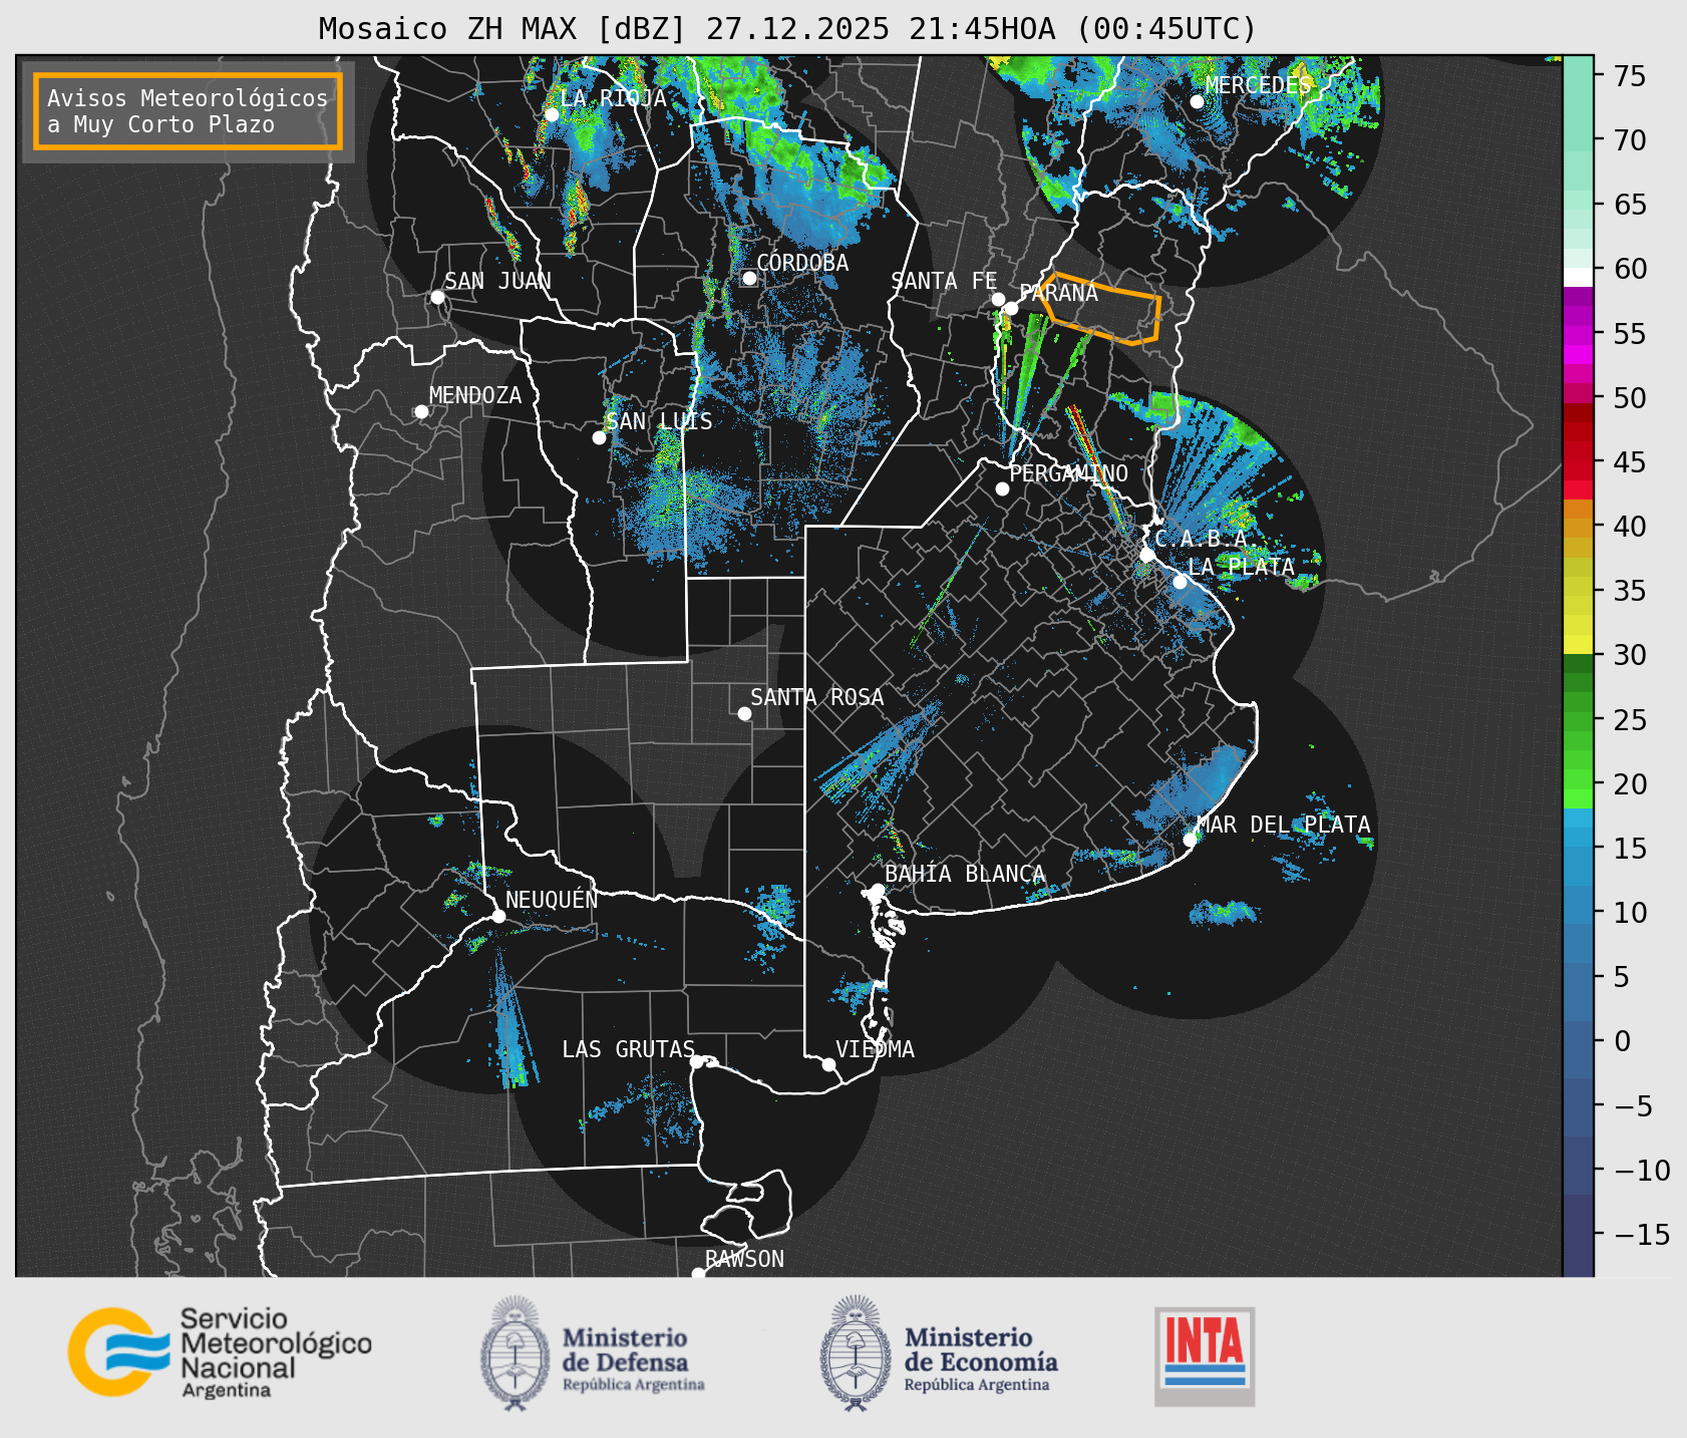This screenshot has width=1687, height=1438.
Task: Click the Las Grutas city marker
Action: pyautogui.click(x=697, y=1061)
